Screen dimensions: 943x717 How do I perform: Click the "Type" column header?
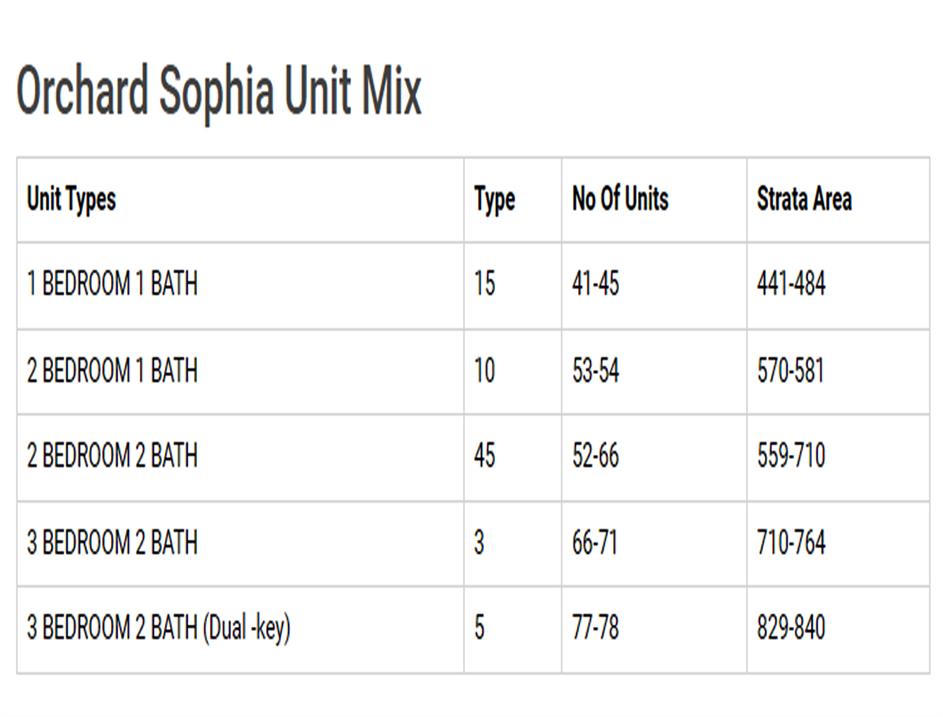(x=494, y=200)
